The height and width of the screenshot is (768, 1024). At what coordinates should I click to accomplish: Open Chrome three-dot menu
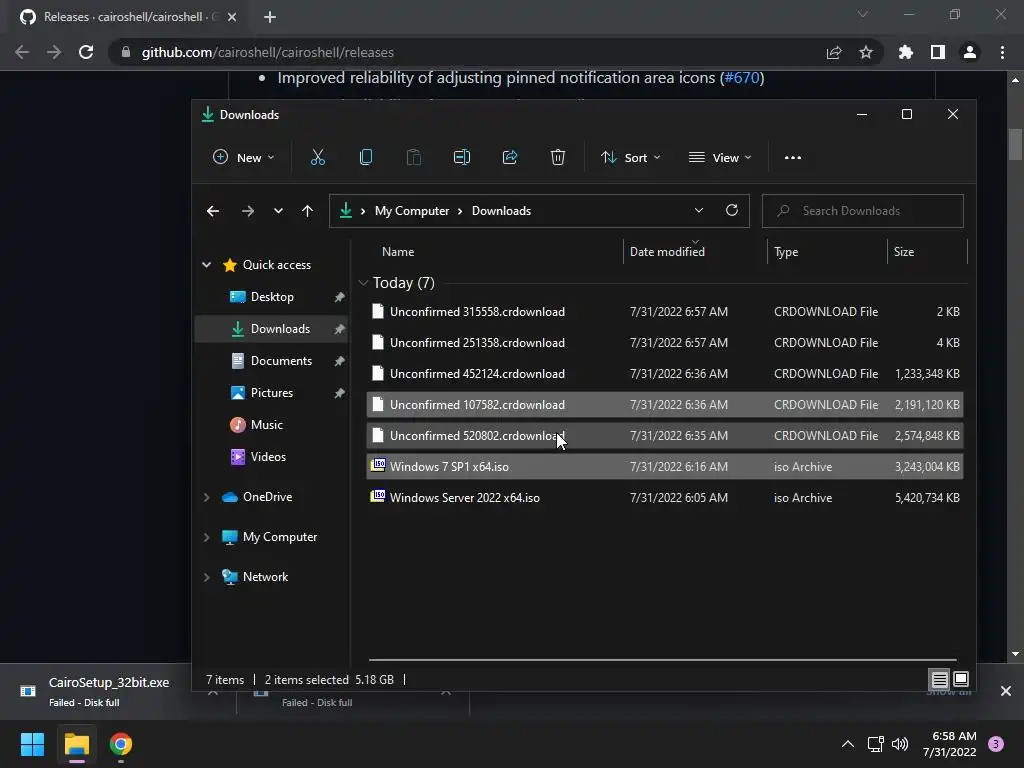[x=1002, y=52]
